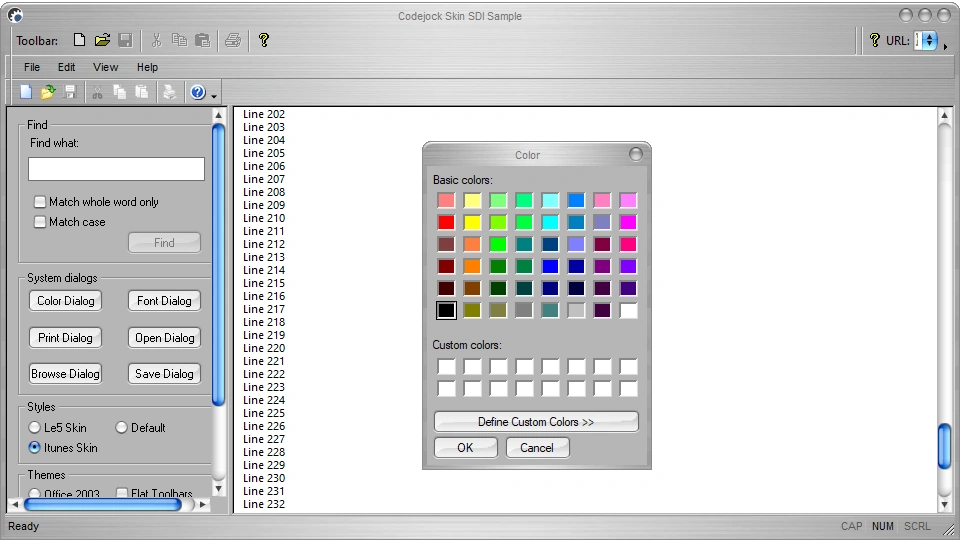Click Color Dialog button
Screen dimensions: 960x540
(x=66, y=301)
